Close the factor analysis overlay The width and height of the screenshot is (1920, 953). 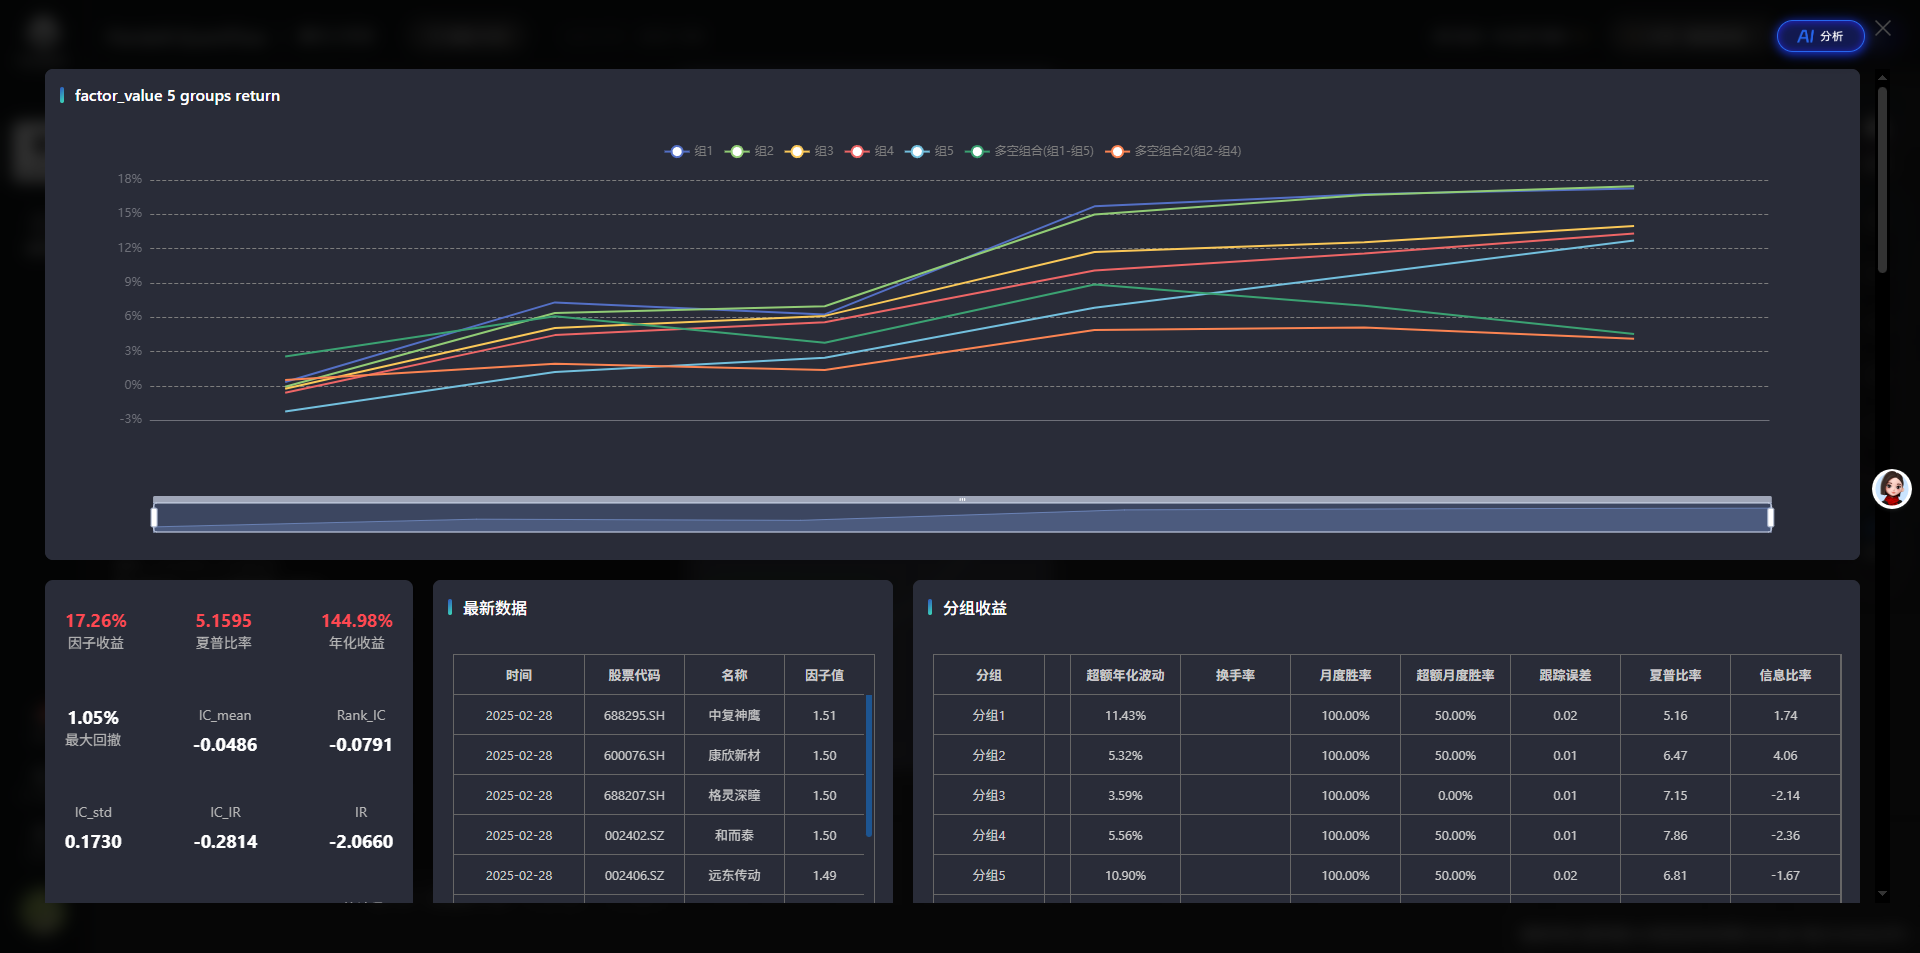coord(1883,28)
